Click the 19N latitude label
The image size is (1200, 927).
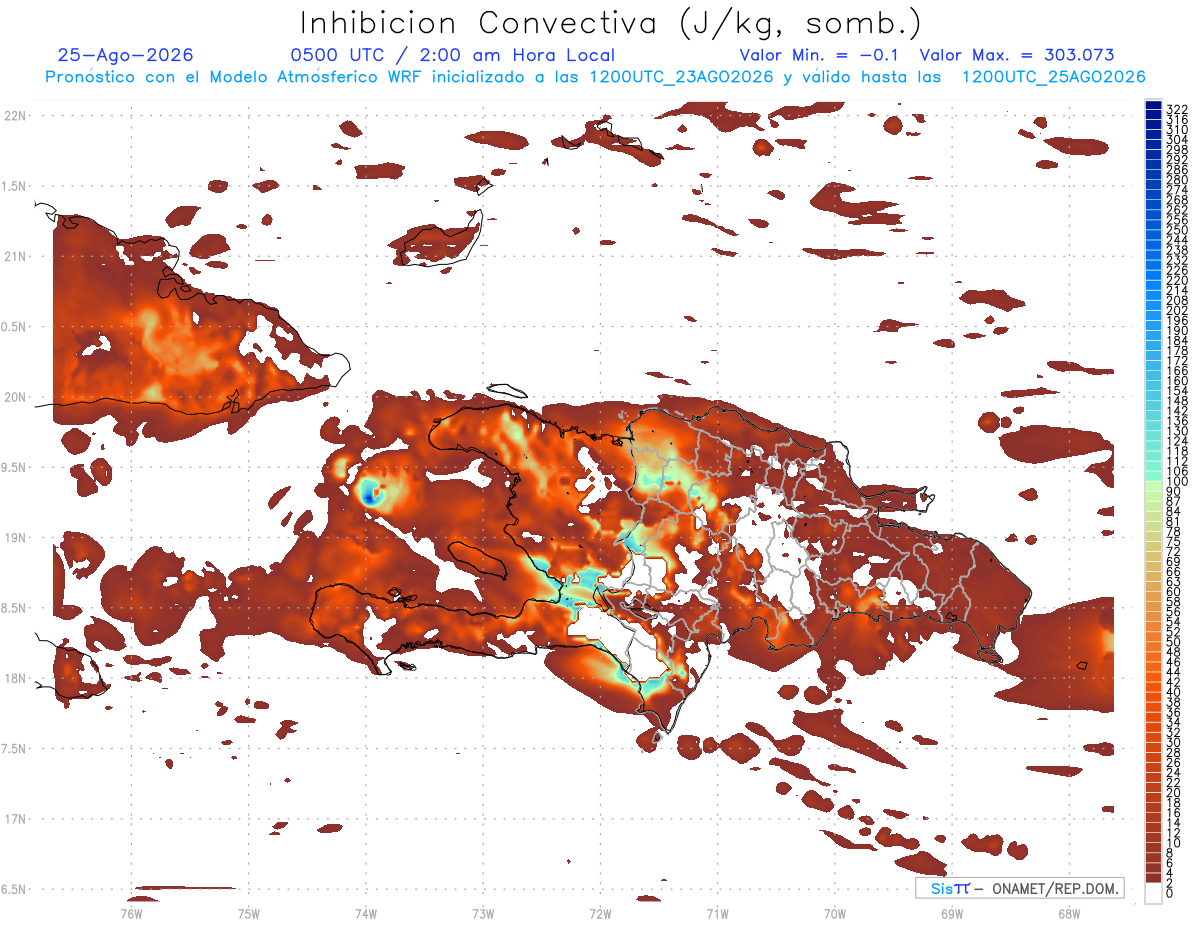(x=15, y=538)
